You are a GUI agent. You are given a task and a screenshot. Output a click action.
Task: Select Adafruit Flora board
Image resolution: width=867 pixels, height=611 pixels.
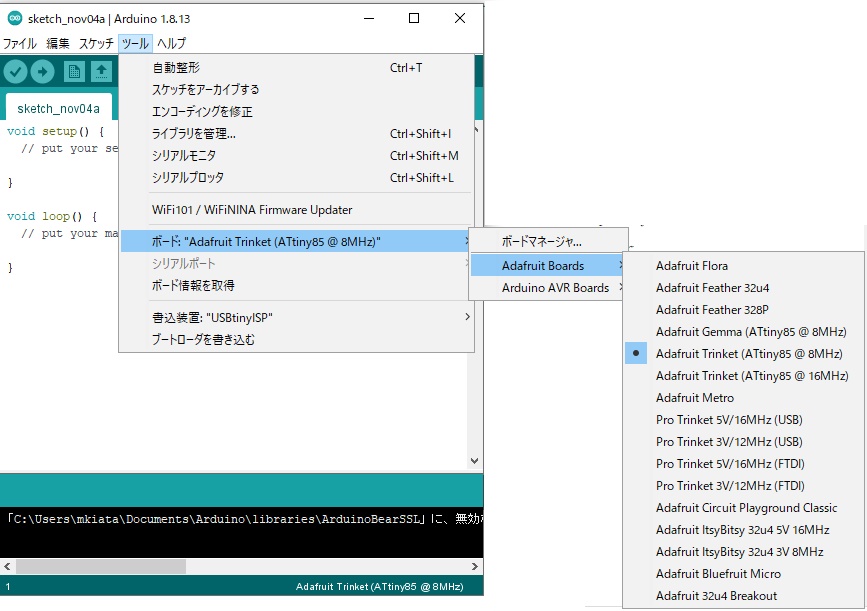pyautogui.click(x=744, y=266)
